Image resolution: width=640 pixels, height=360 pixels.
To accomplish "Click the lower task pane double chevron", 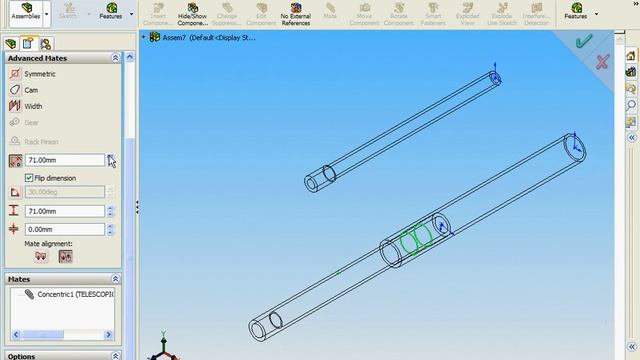I will [631, 347].
